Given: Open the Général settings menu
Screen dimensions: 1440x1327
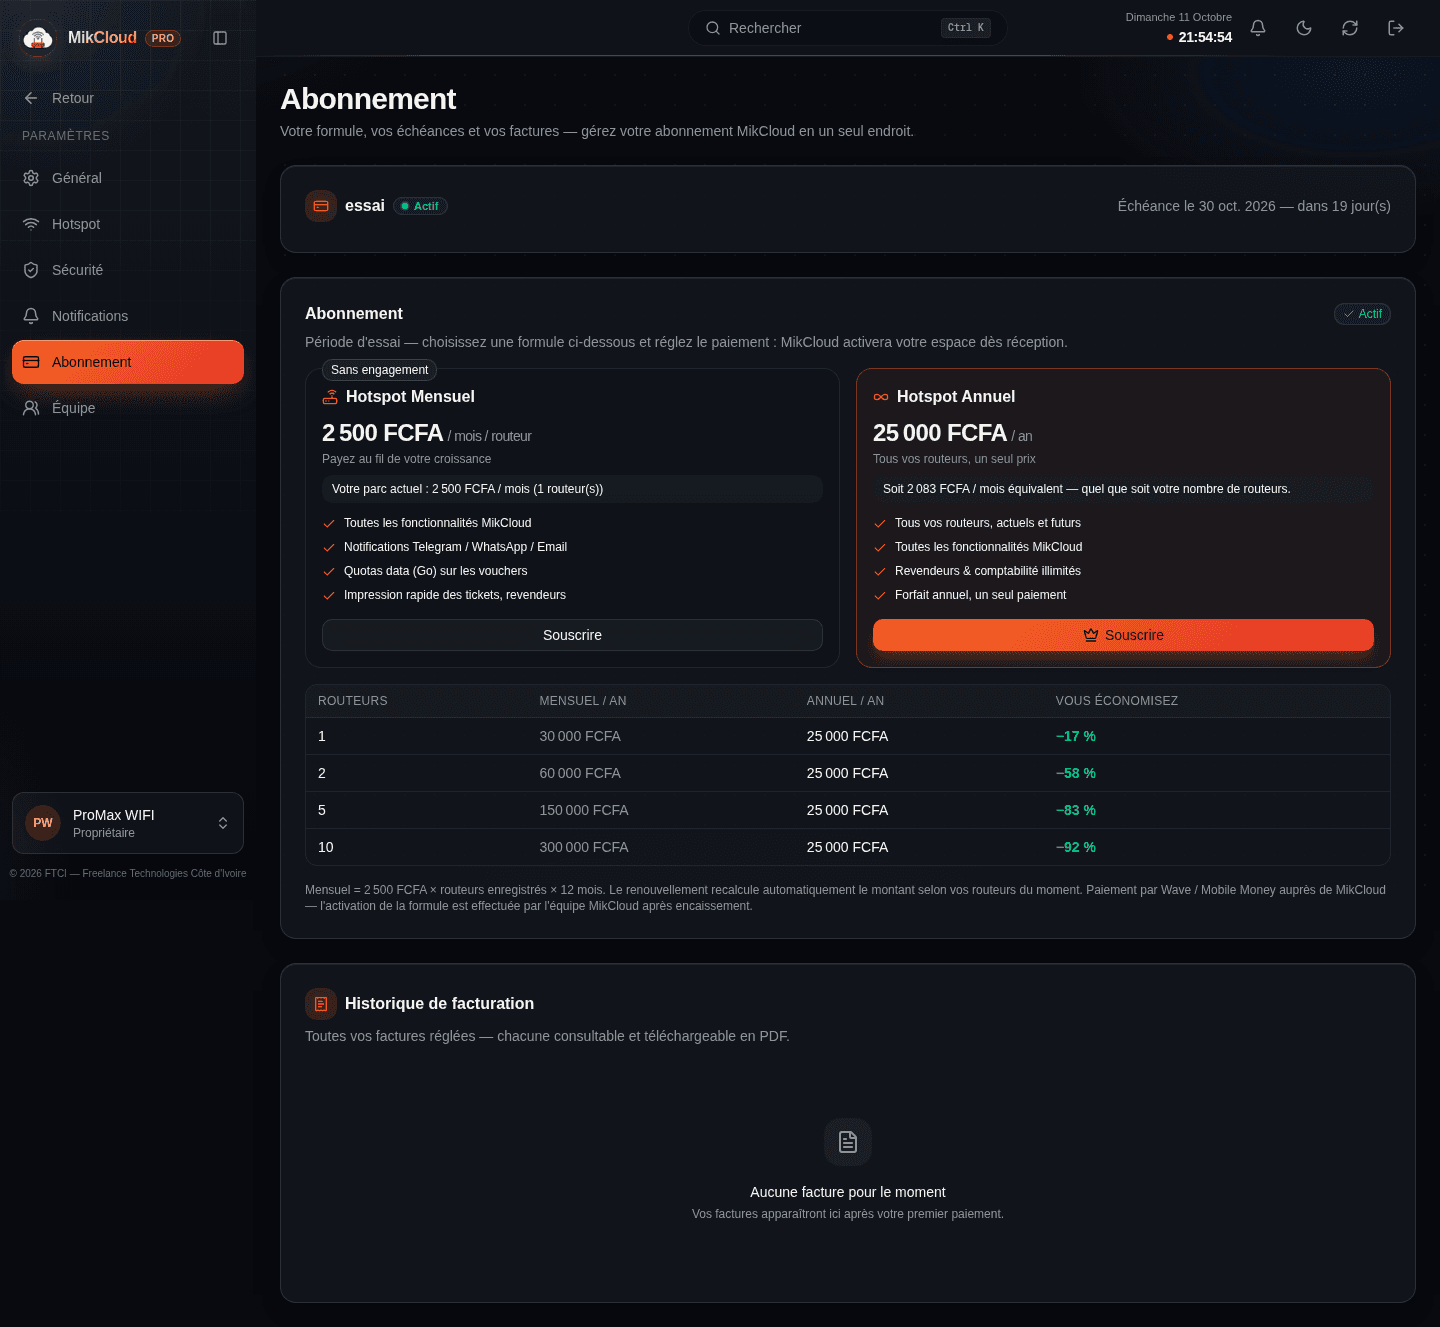Looking at the screenshot, I should [128, 178].
